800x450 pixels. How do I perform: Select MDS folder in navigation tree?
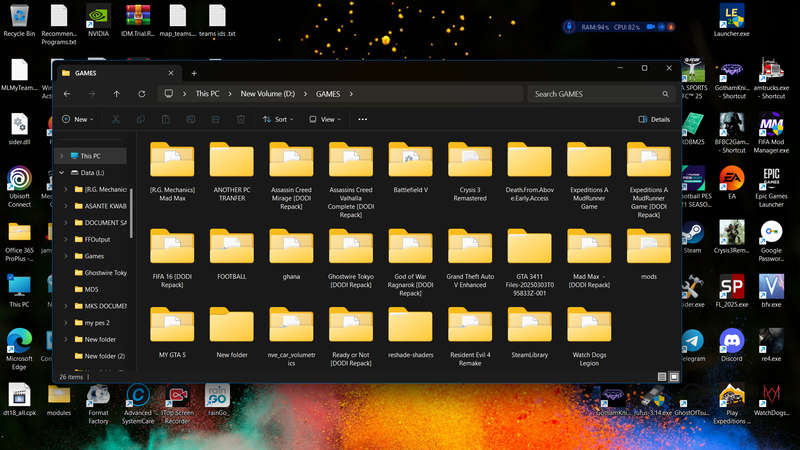point(86,290)
